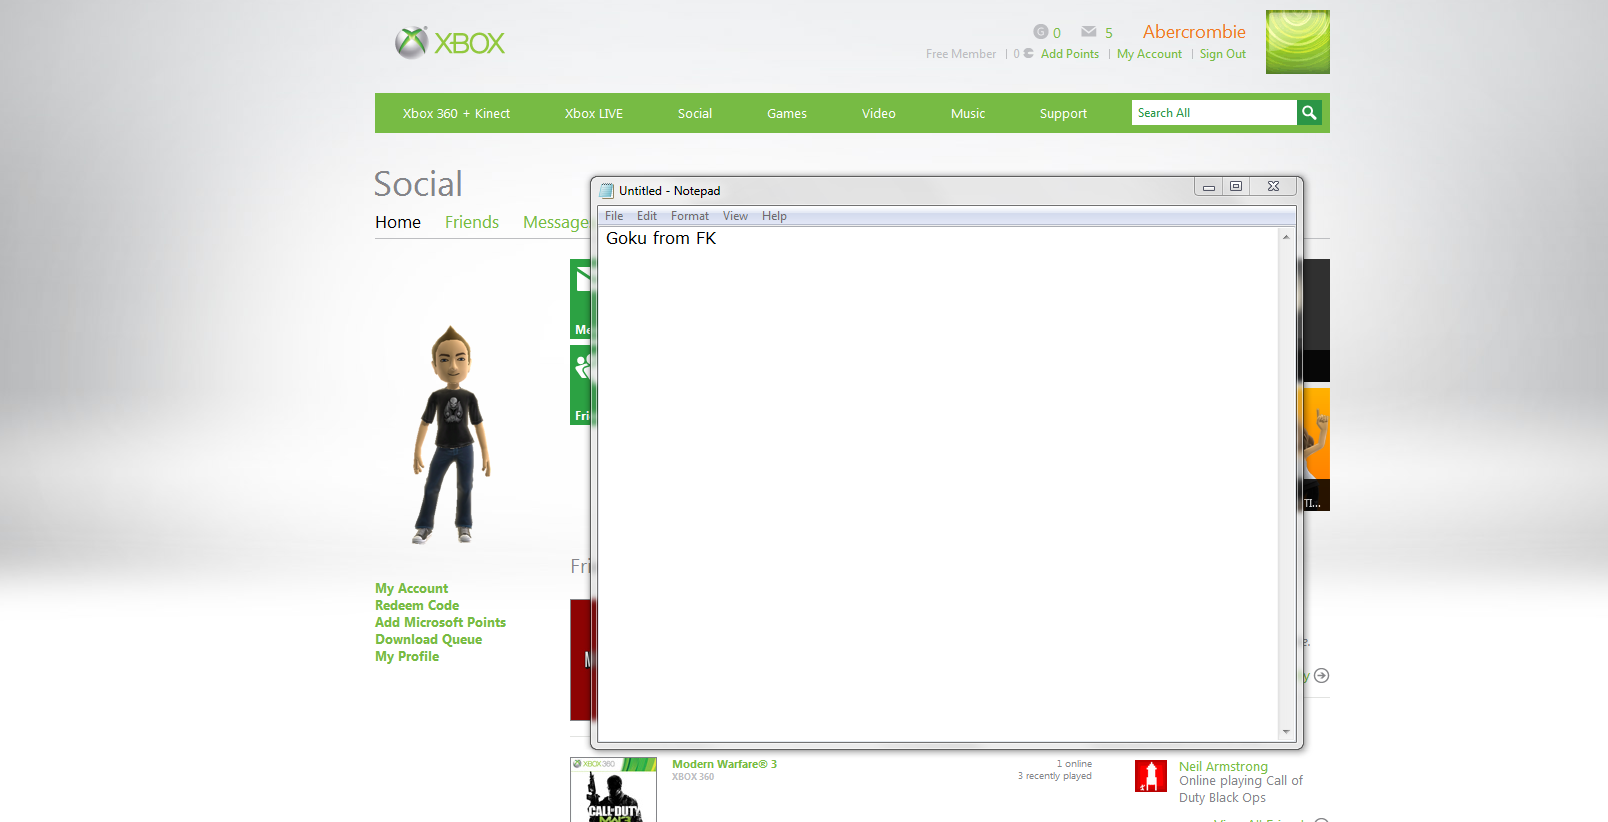Image resolution: width=1608 pixels, height=822 pixels.
Task: Click the Notepad title bar icon
Action: click(x=606, y=191)
